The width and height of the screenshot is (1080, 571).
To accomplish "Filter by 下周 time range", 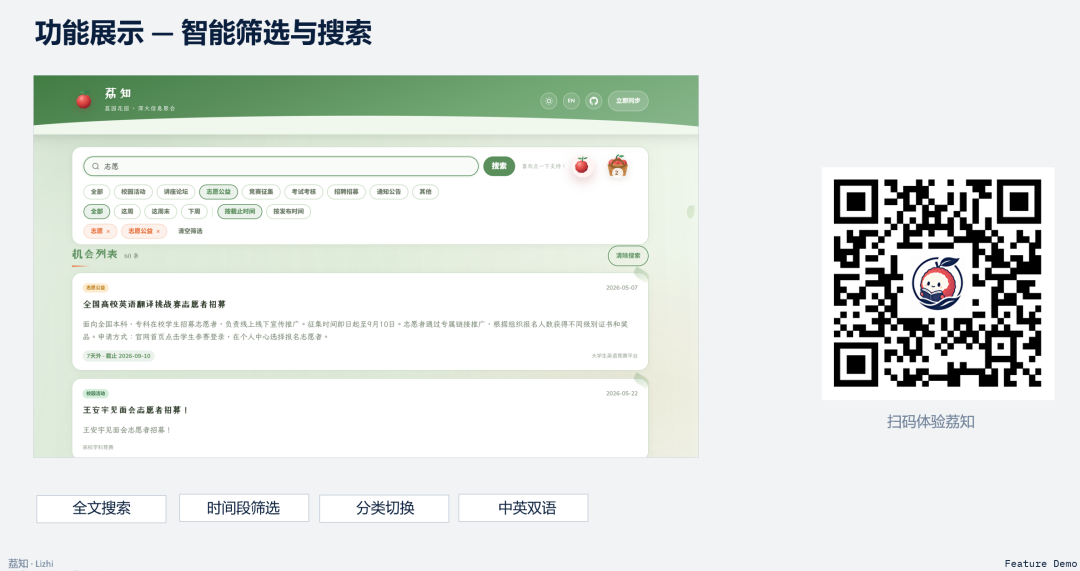I will [194, 211].
